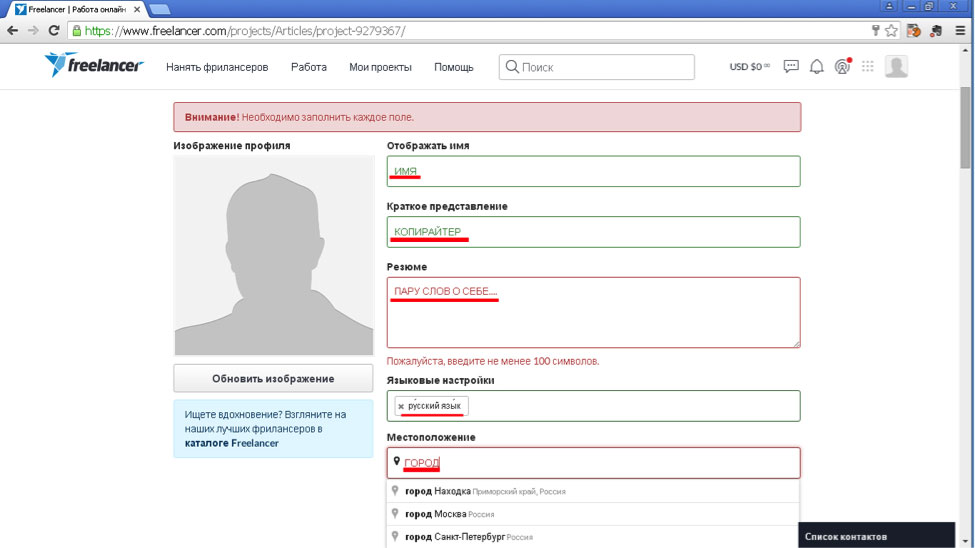Click magnifier icon in search box

click(512, 67)
